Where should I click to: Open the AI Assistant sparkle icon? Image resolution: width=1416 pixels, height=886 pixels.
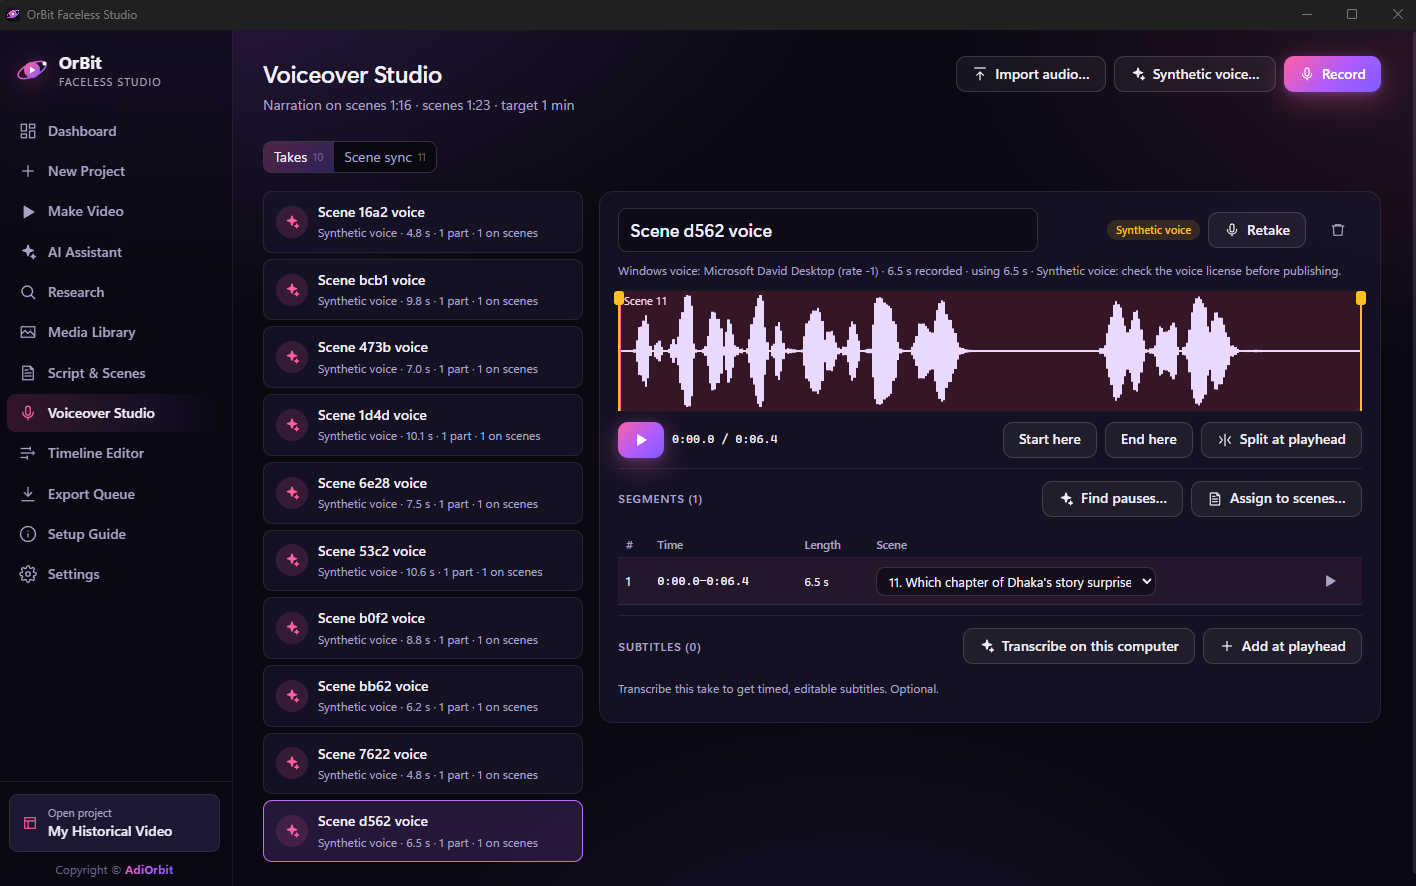28,252
